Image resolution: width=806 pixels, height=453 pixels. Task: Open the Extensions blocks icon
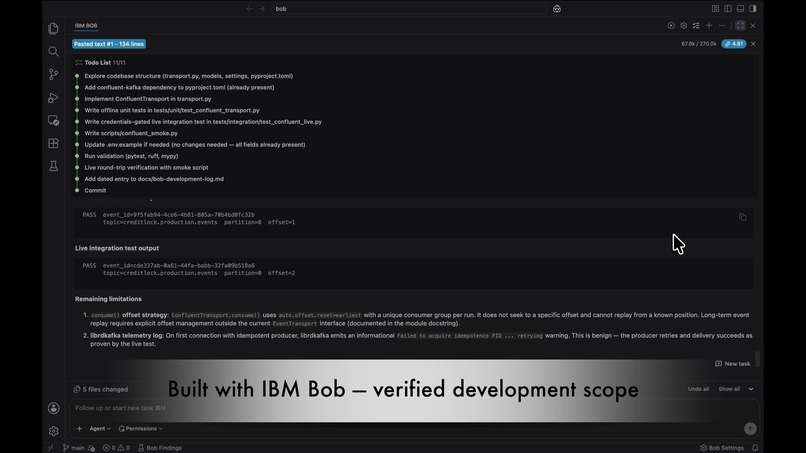click(53, 143)
